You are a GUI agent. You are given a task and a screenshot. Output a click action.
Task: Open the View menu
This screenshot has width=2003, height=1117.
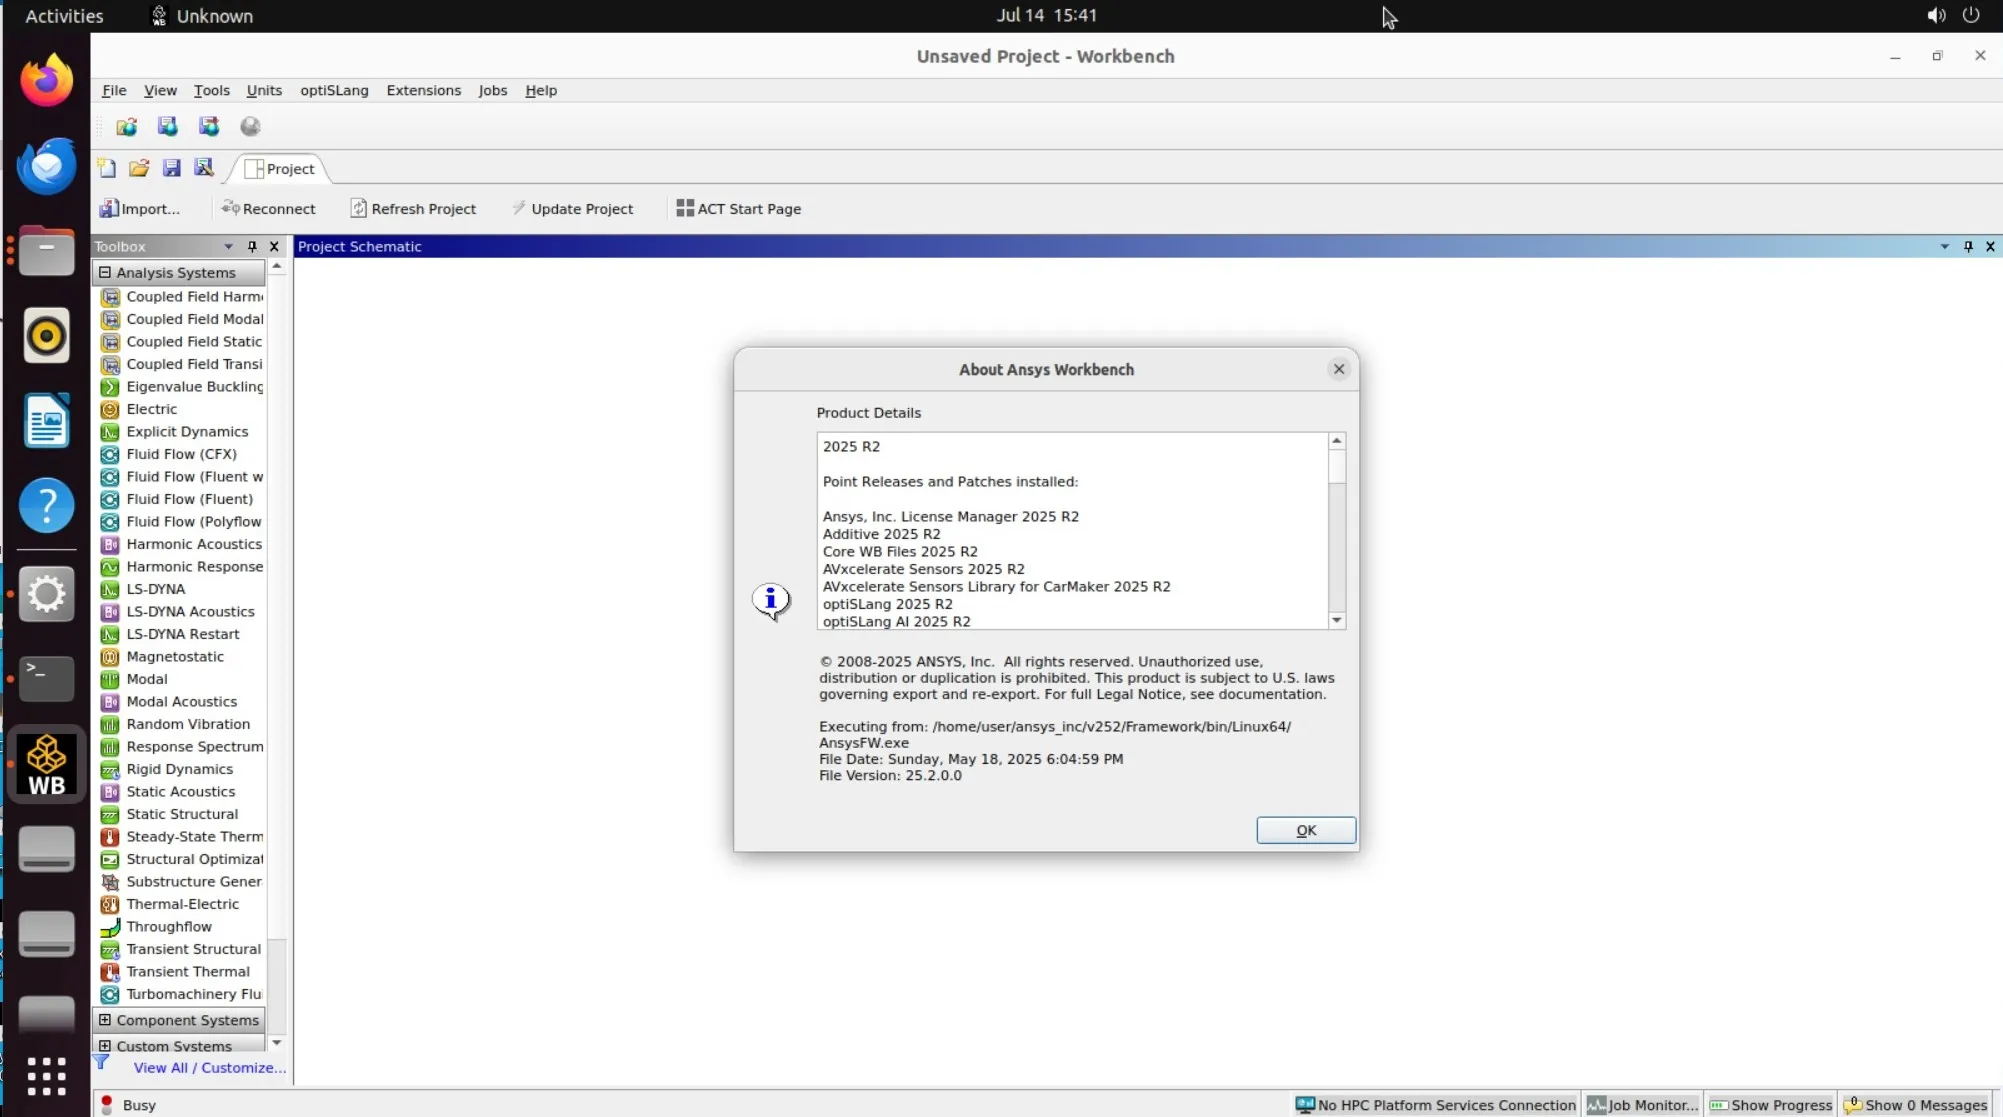pos(160,90)
